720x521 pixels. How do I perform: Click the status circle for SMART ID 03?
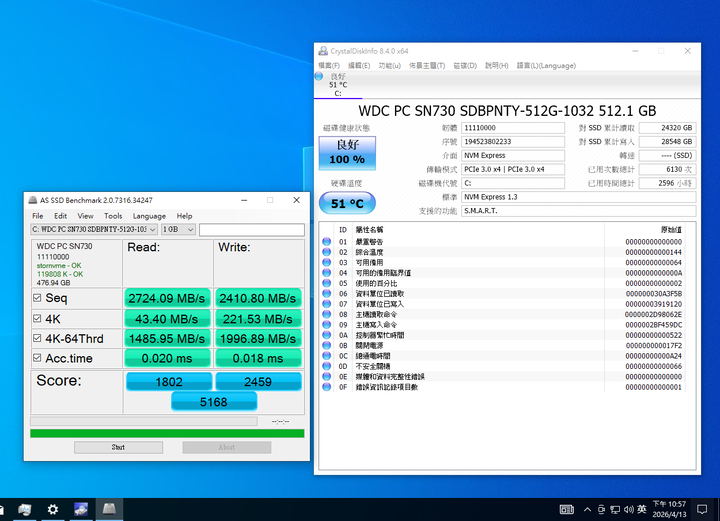tap(326, 263)
